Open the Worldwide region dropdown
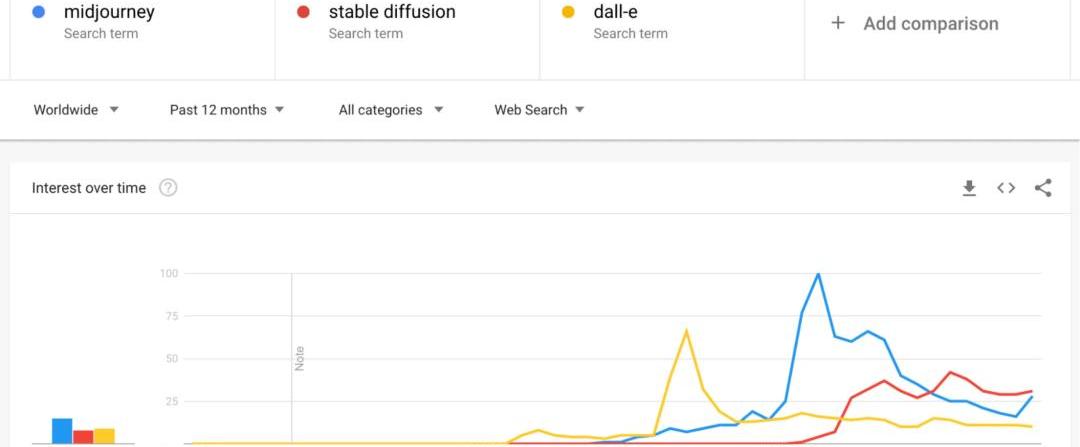Screen dimensions: 1080x447 76,110
